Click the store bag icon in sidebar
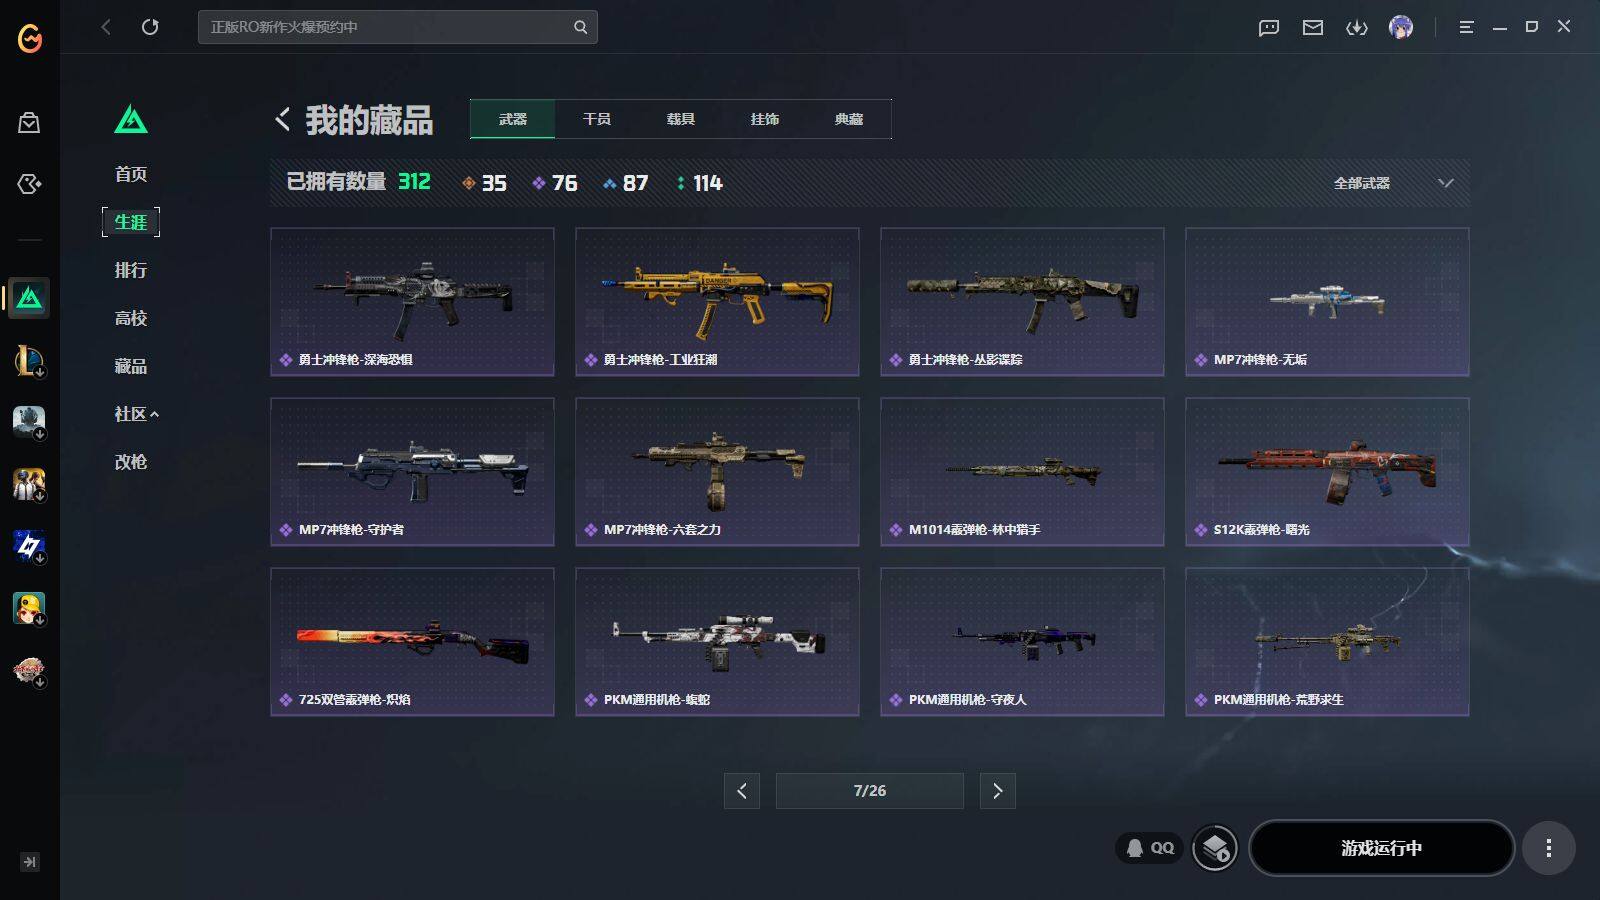 29,122
